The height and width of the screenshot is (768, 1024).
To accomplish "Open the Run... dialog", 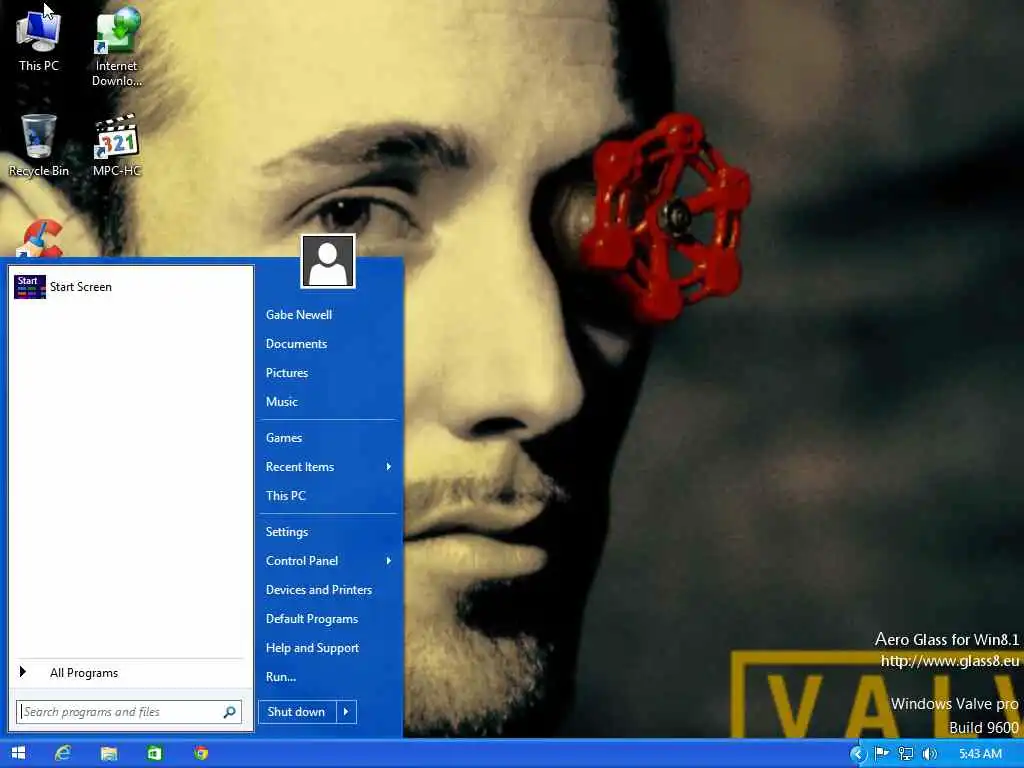I will (x=281, y=677).
